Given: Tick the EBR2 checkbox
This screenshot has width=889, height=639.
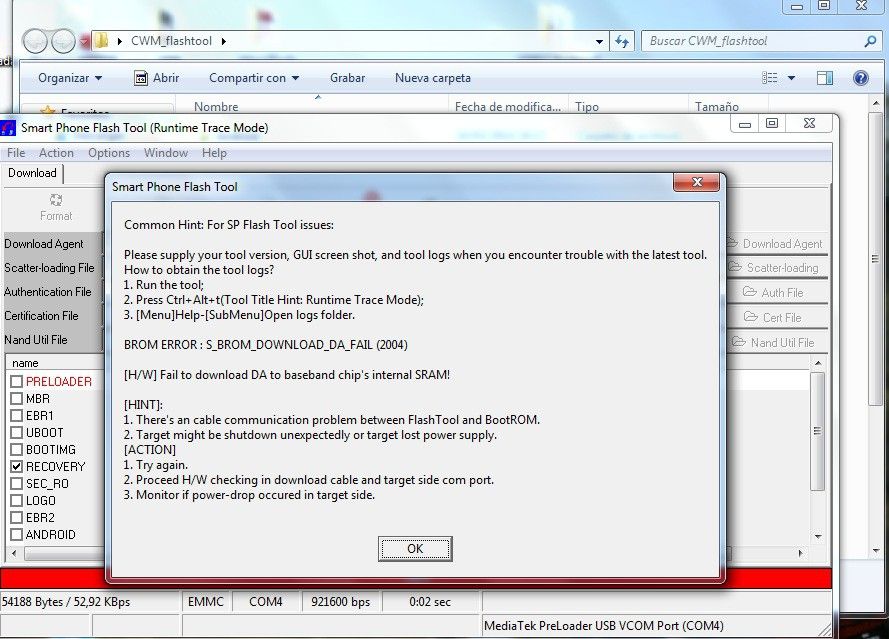Looking at the screenshot, I should (x=16, y=518).
